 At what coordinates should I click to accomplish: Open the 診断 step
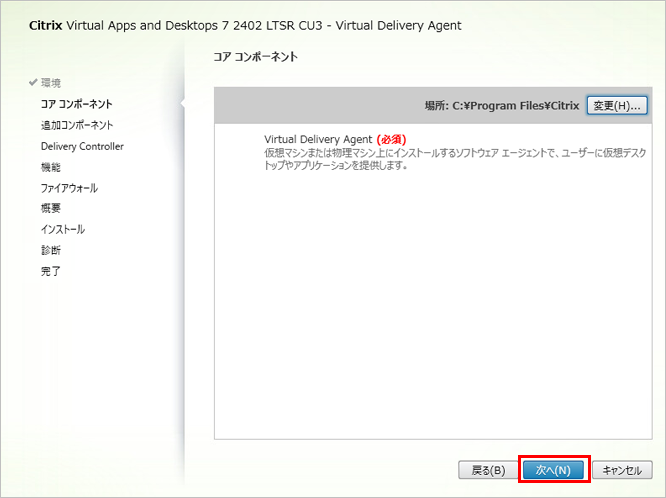click(x=50, y=250)
